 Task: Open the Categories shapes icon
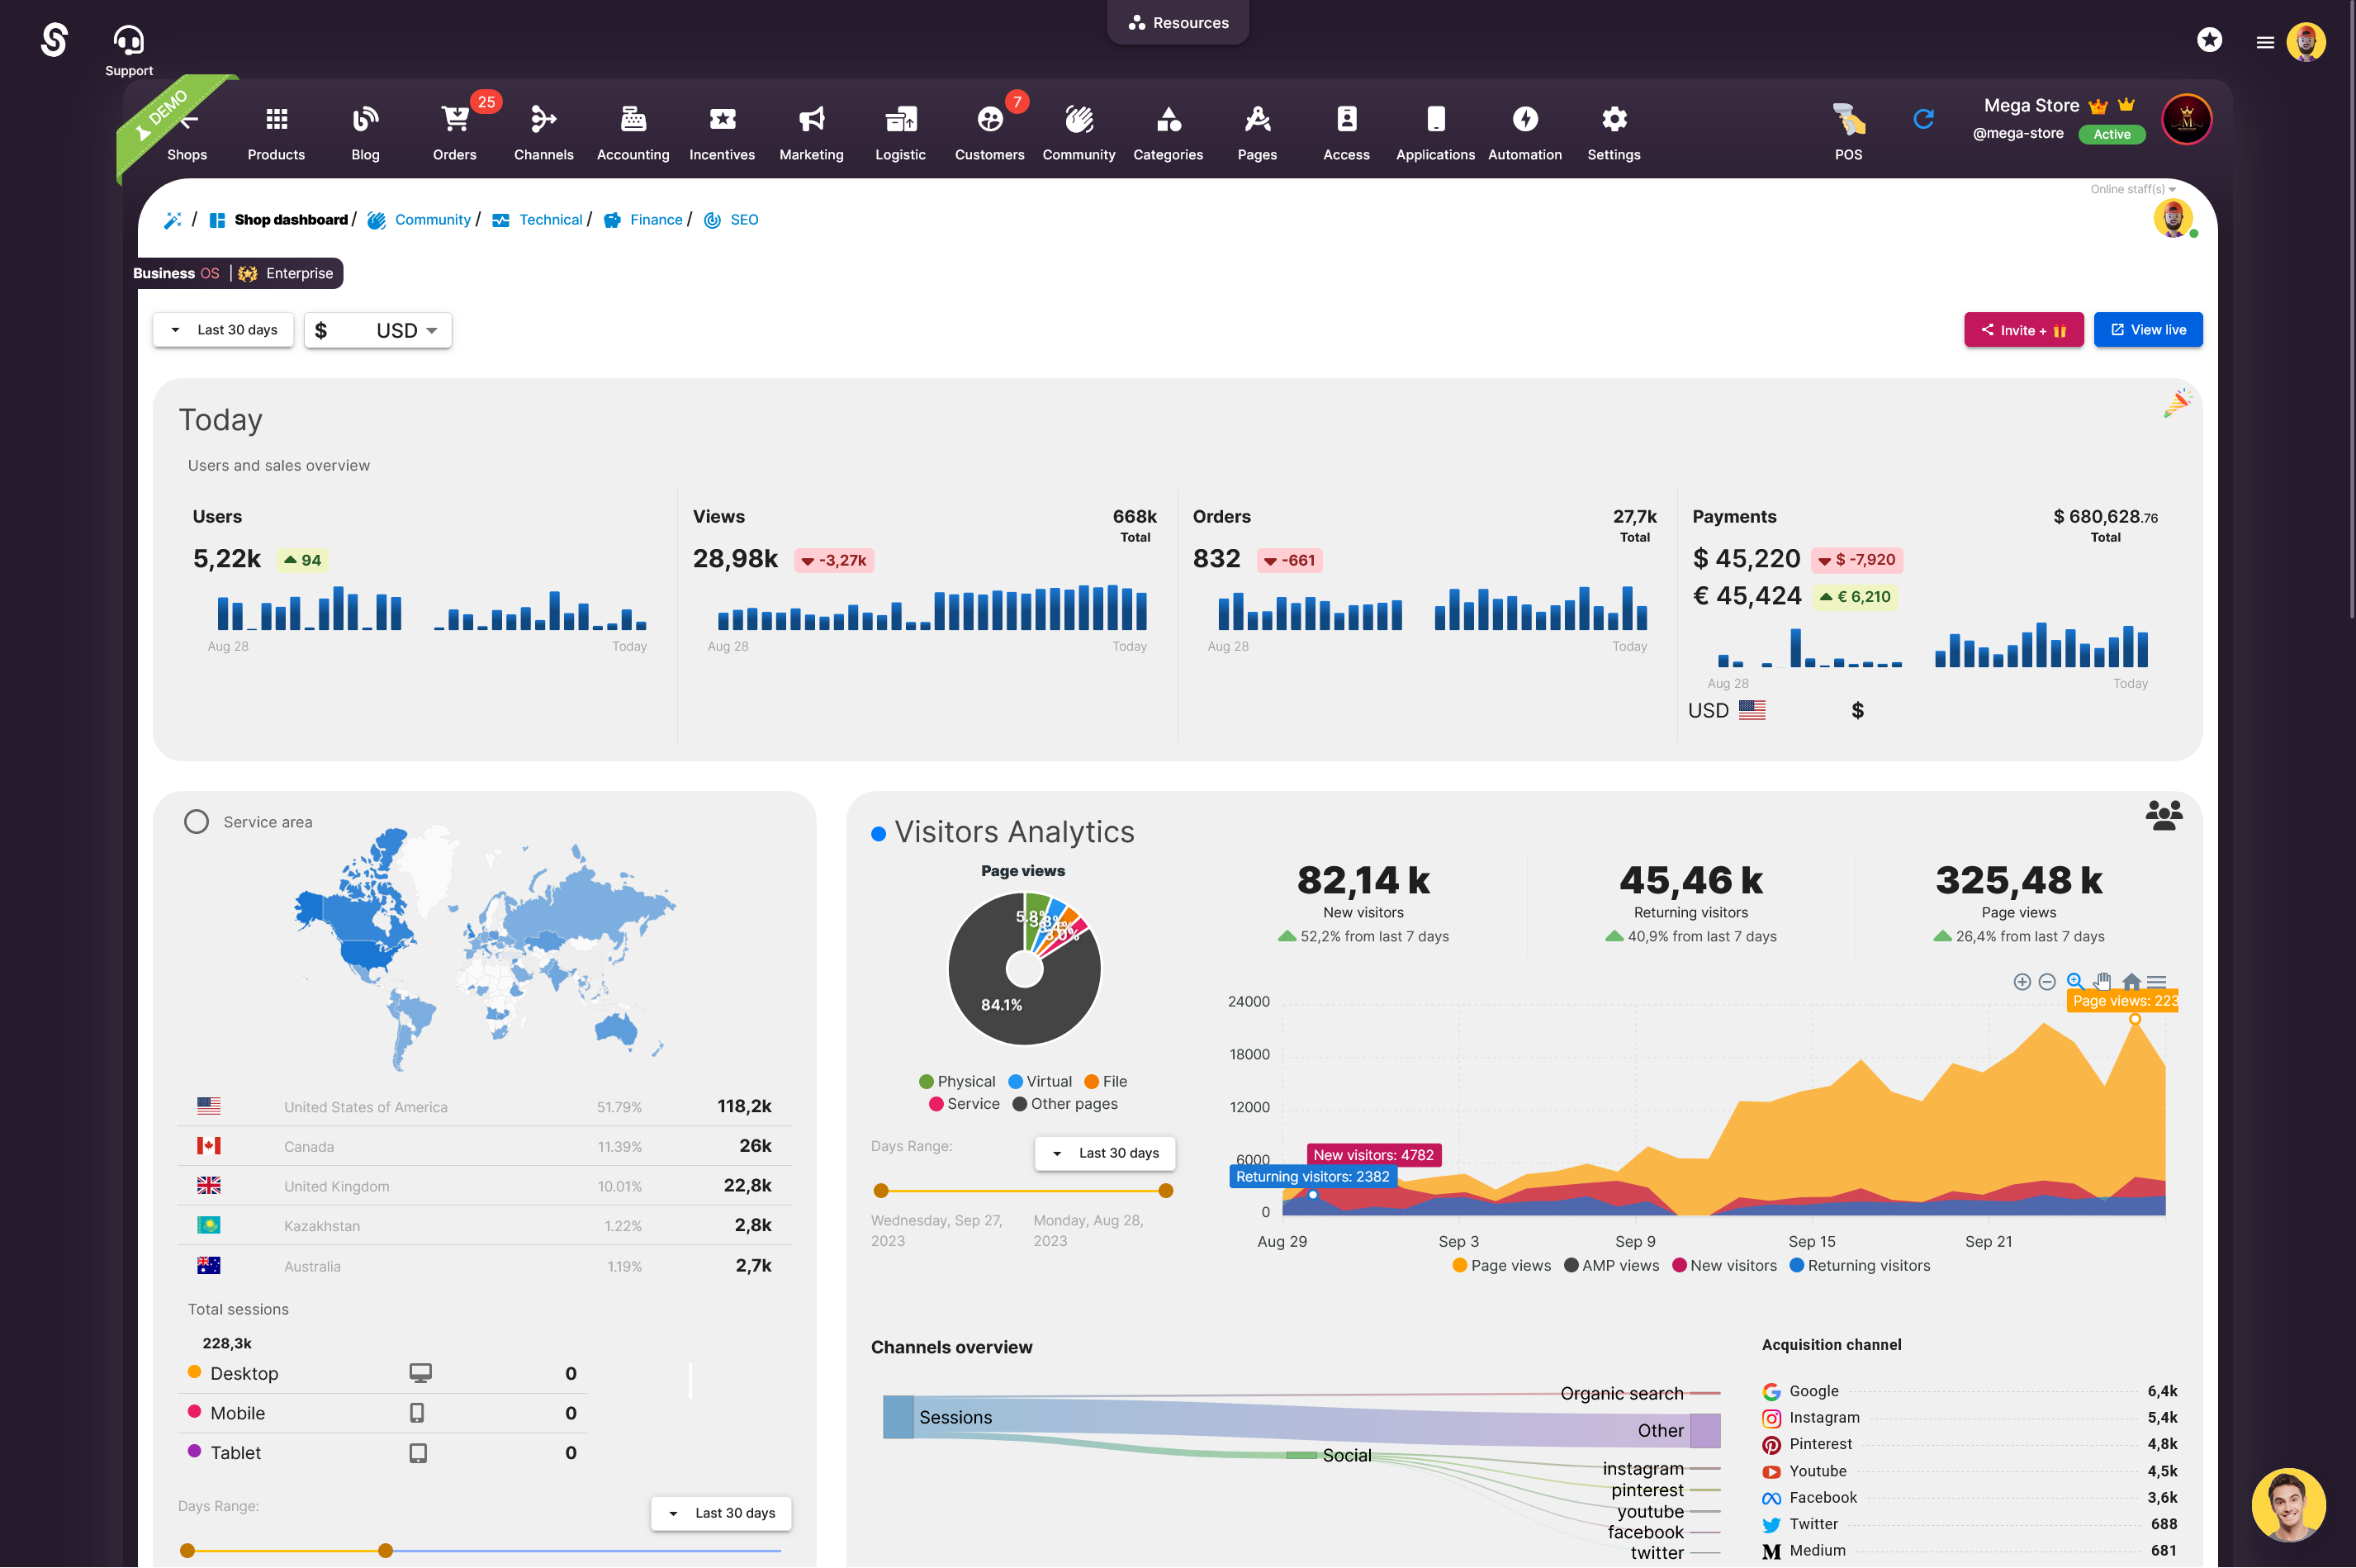(x=1168, y=119)
